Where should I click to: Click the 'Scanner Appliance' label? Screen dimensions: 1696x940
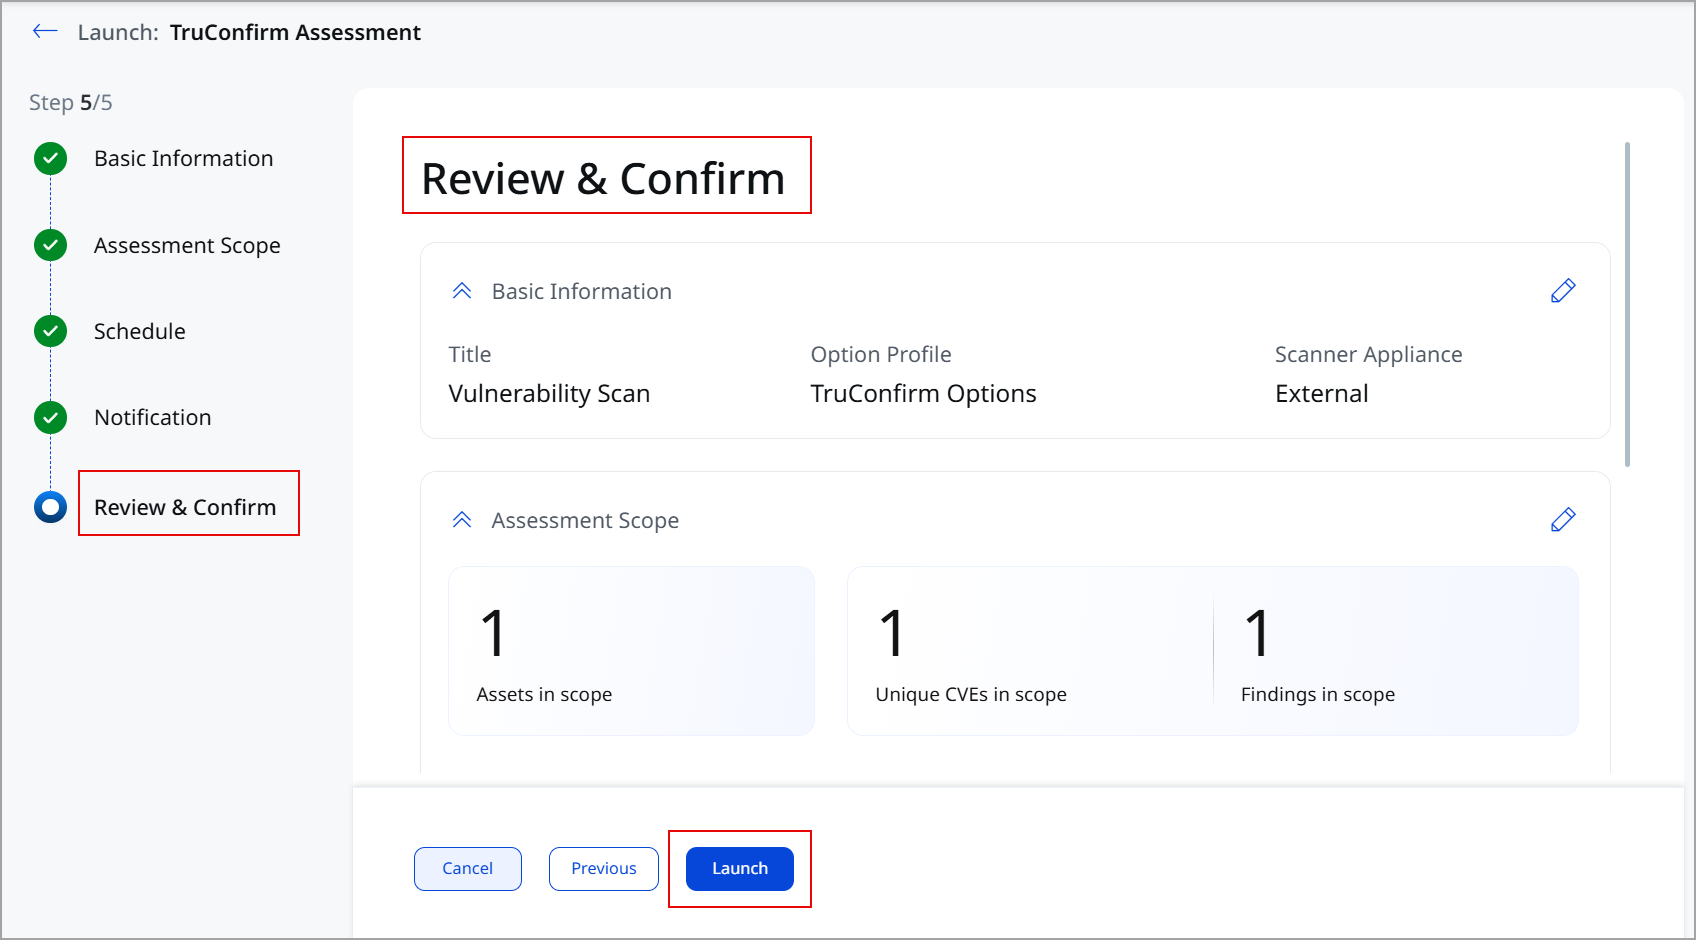(1368, 354)
